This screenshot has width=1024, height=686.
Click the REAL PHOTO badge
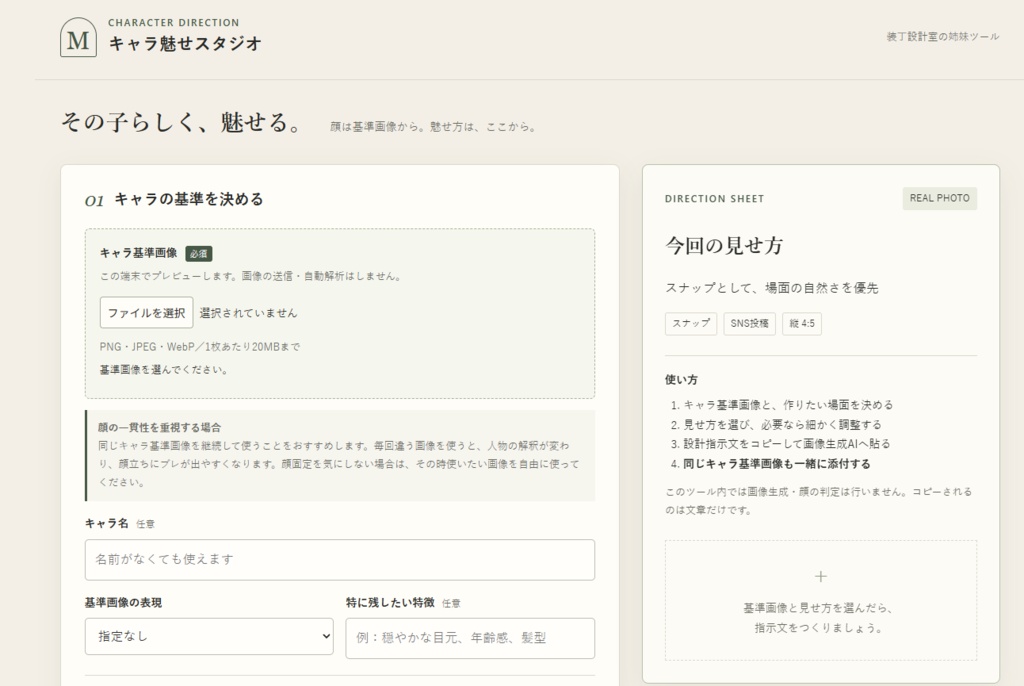tap(940, 198)
